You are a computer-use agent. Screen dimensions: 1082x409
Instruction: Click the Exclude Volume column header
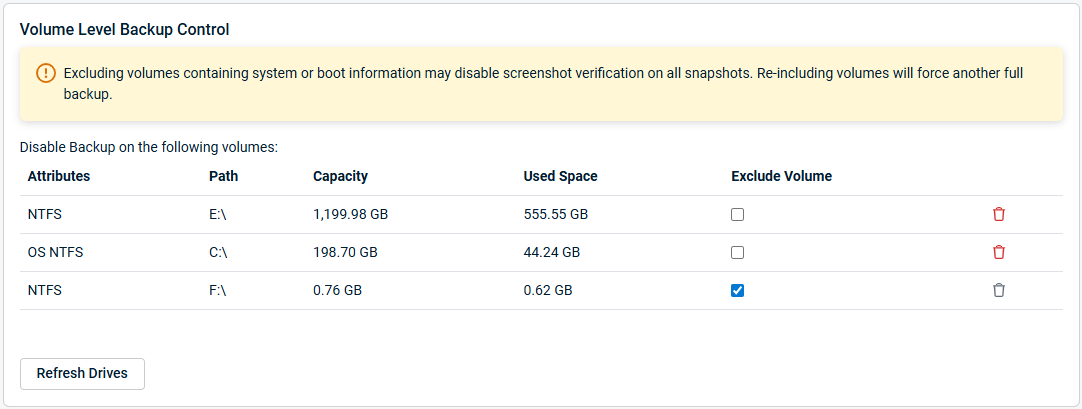(781, 176)
